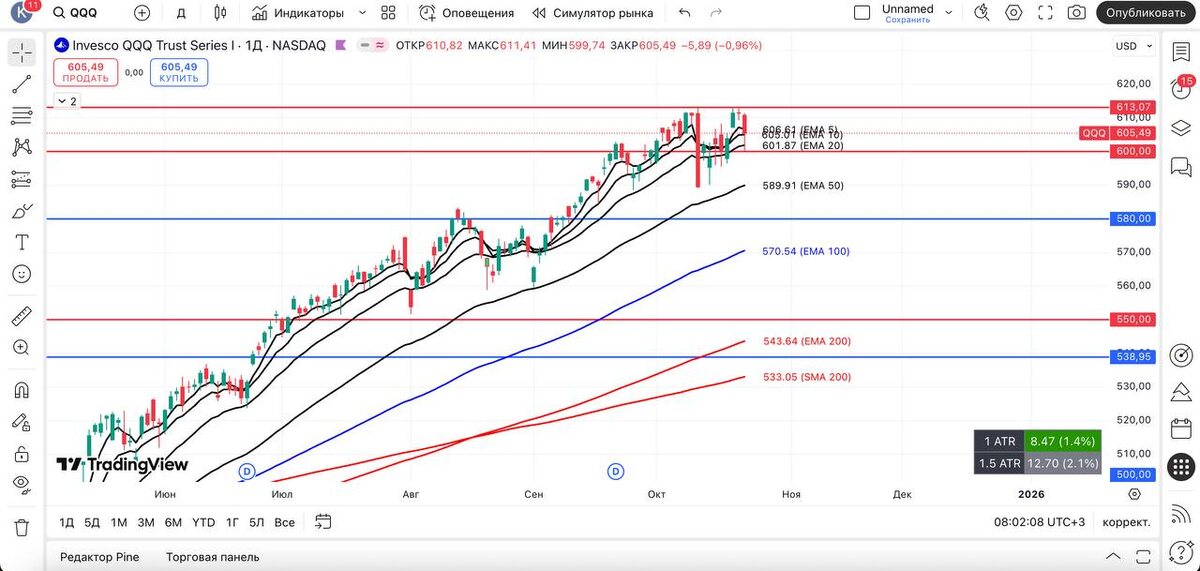Image resolution: width=1200 pixels, height=571 pixels.
Task: Select the crosshair cursor tool
Action: pos(21,54)
